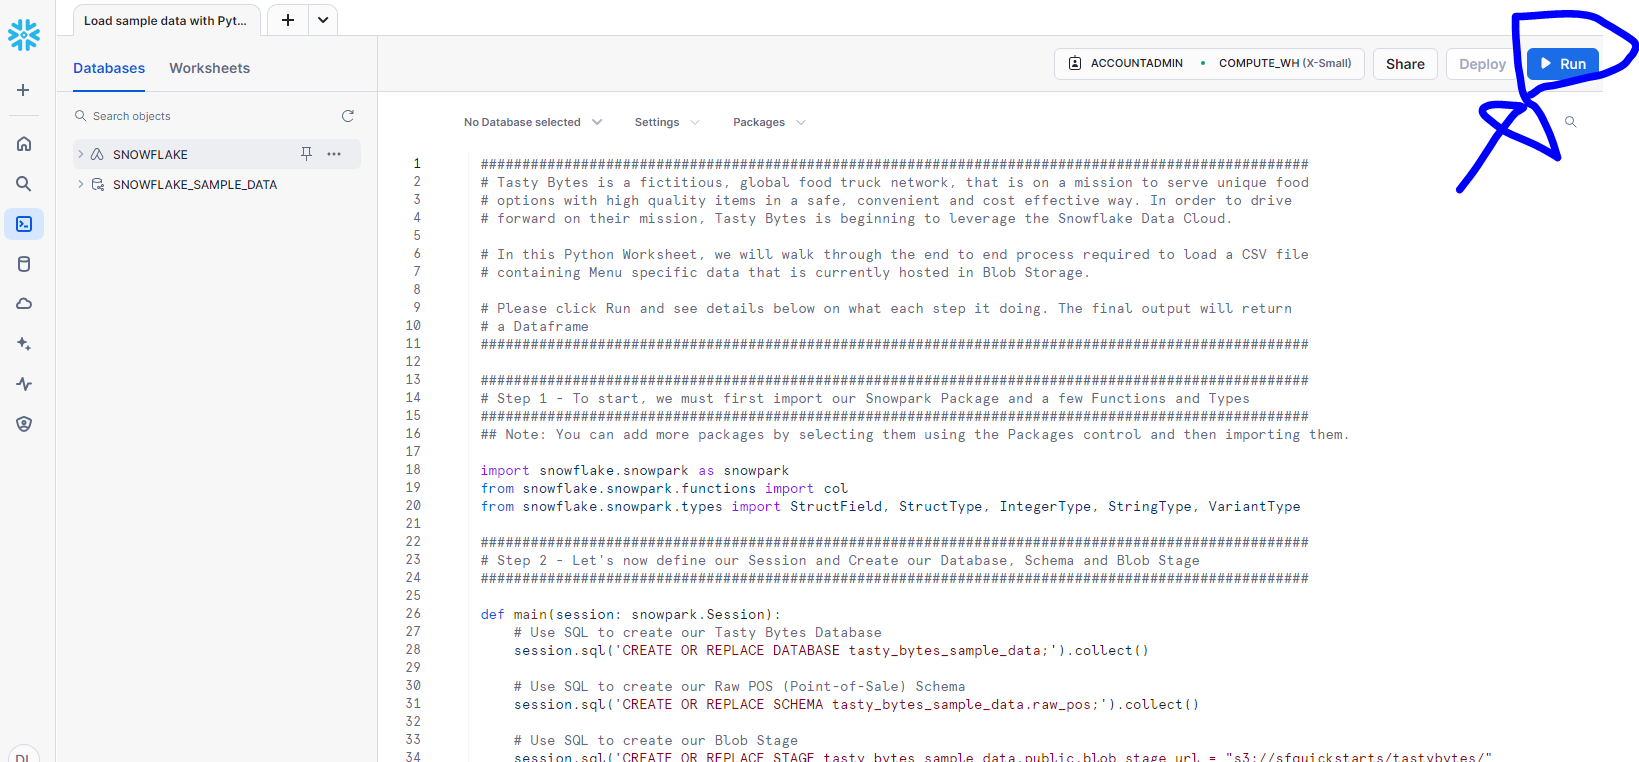Screen dimensions: 1639x762
Task: Select the Load sample data with Python tab
Action: click(x=166, y=20)
